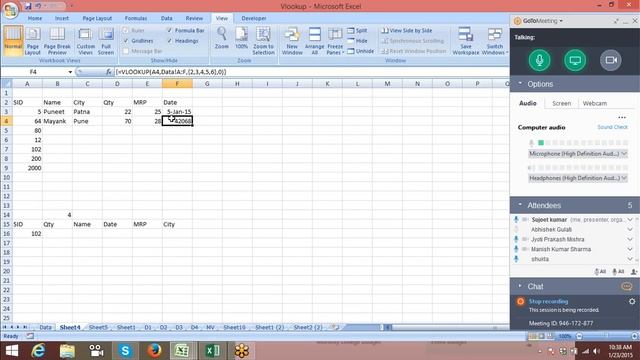Screen dimensions: 640x360
Task: Click Zoom to Selection
Action: point(263,40)
